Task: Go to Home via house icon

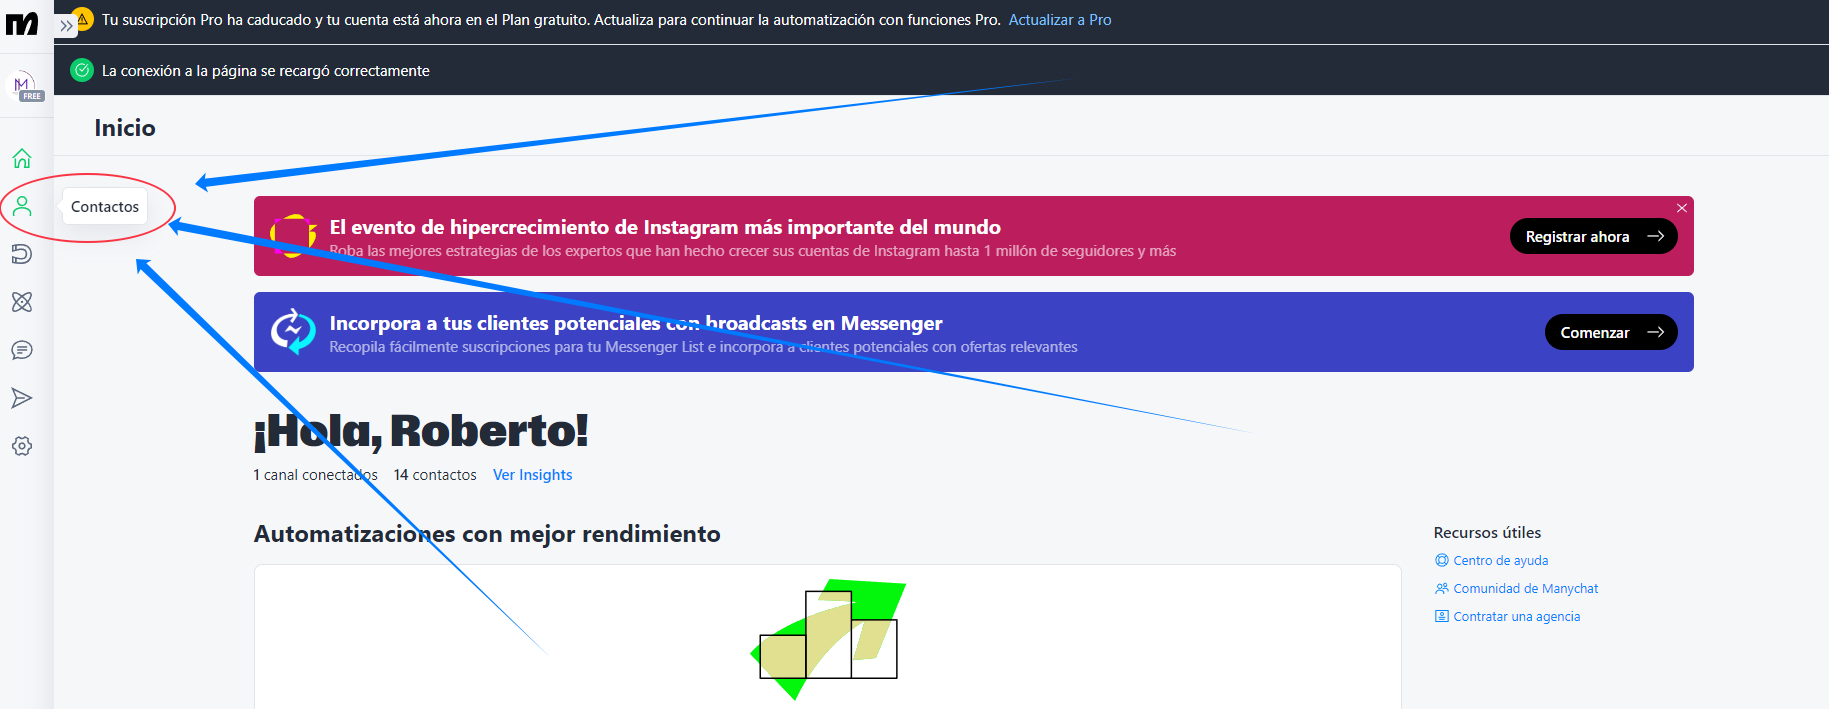Action: click(x=22, y=158)
